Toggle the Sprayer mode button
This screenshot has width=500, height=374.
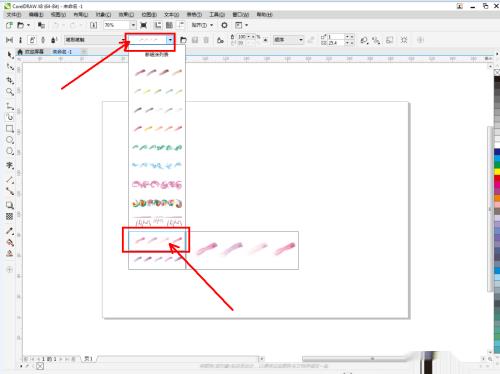click(32, 40)
